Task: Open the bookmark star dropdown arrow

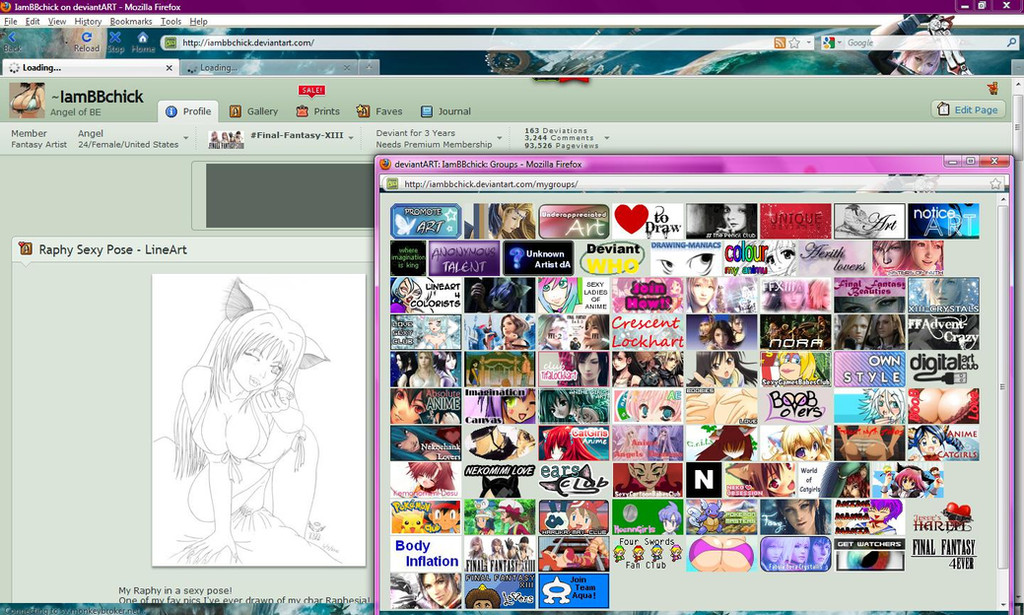Action: pos(808,42)
